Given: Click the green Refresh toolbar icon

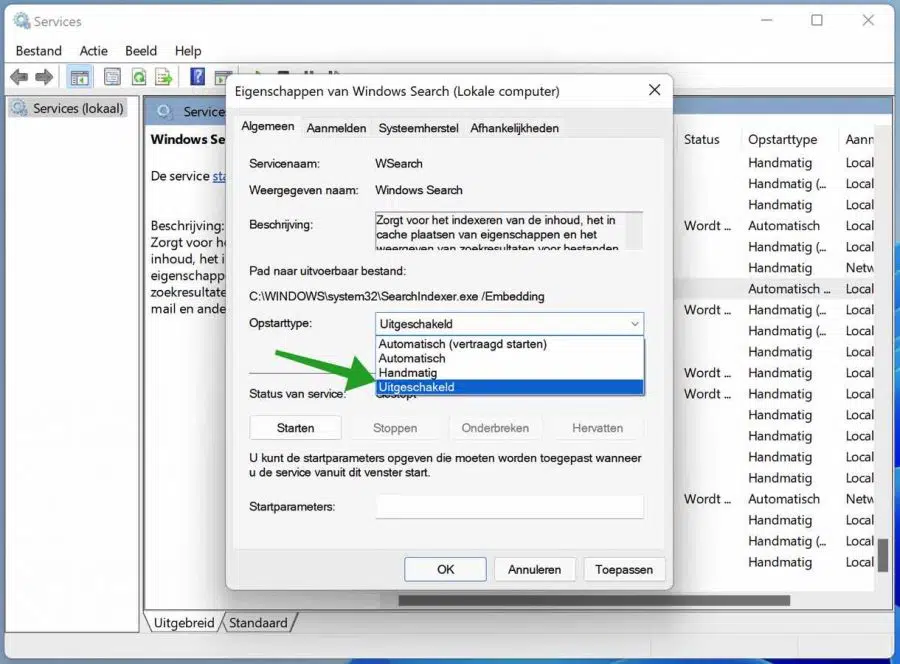Looking at the screenshot, I should tap(139, 76).
